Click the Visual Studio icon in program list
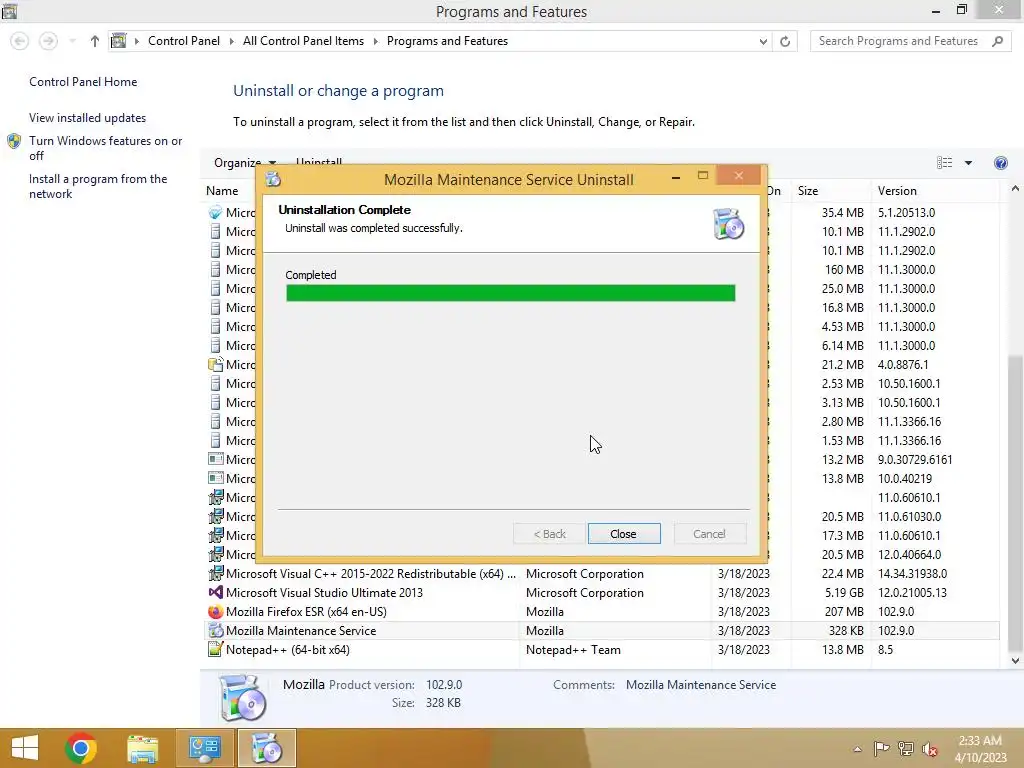The image size is (1024, 768). [x=216, y=593]
